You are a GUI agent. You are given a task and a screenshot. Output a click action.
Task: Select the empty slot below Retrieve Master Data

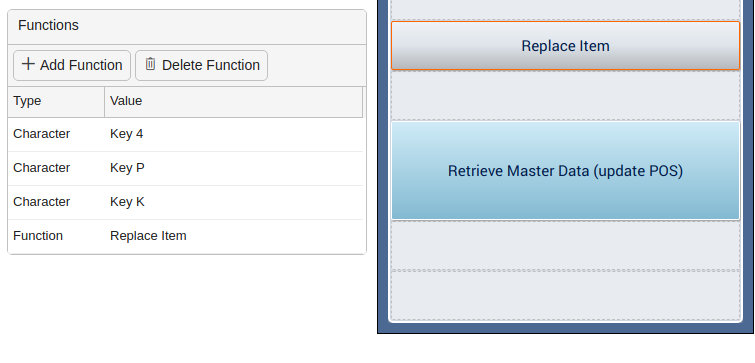click(x=565, y=246)
